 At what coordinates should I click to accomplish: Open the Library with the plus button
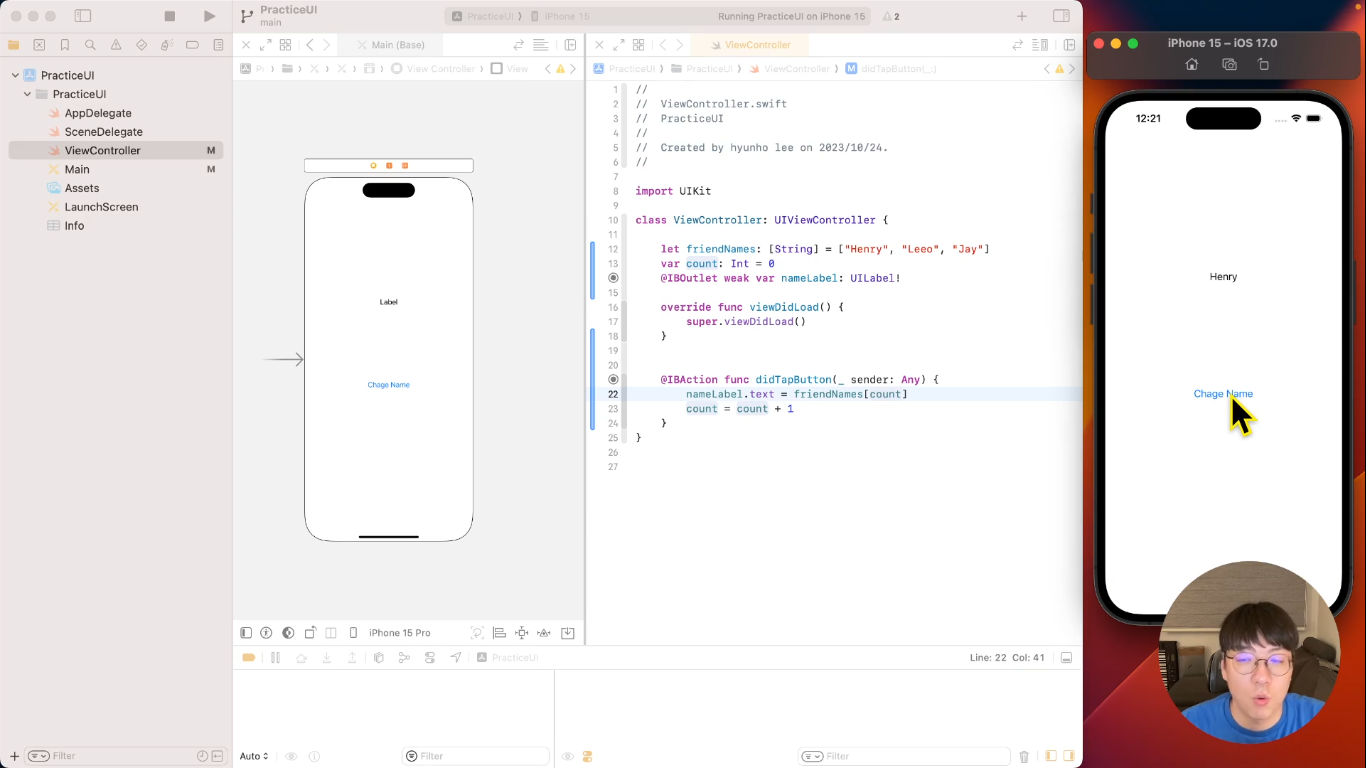click(1022, 16)
